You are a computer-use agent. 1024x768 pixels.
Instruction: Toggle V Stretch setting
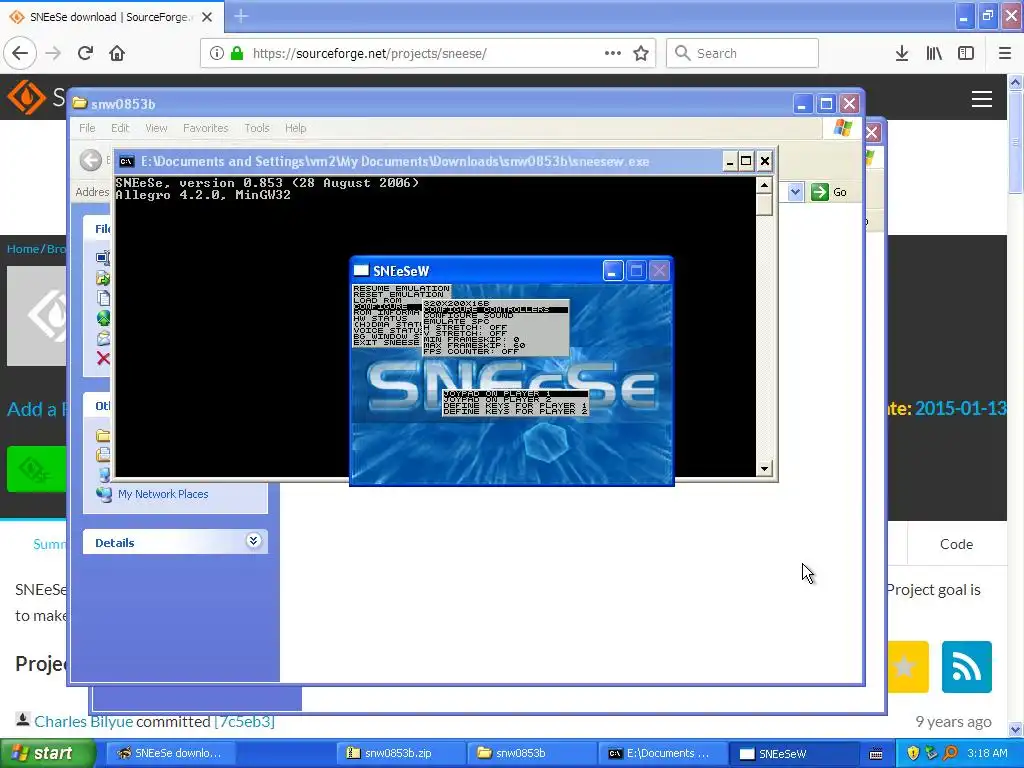click(465, 334)
